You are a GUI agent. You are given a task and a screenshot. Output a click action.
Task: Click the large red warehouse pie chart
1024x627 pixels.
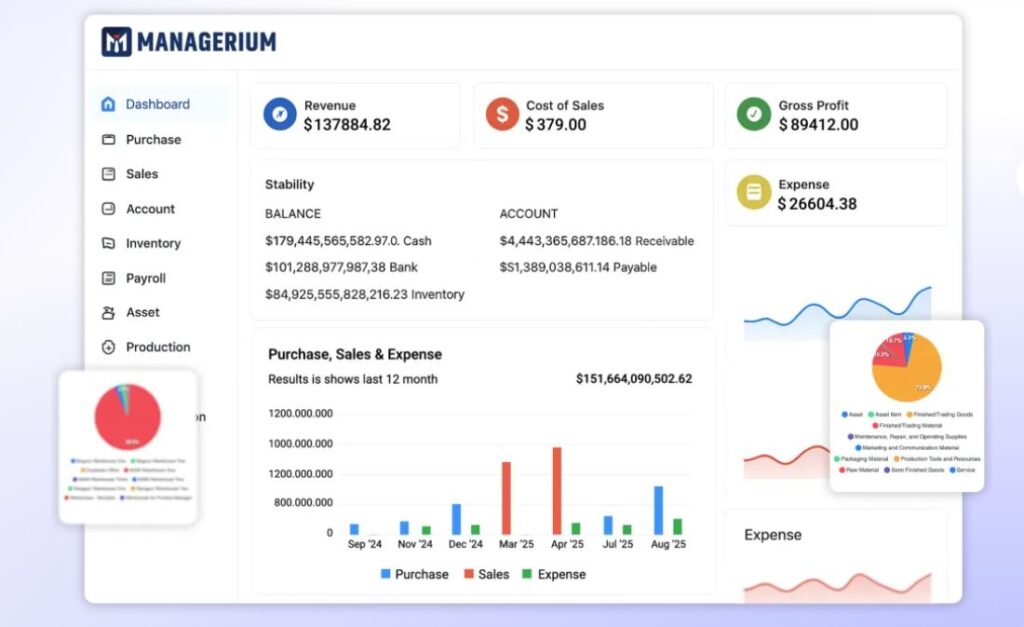(128, 417)
